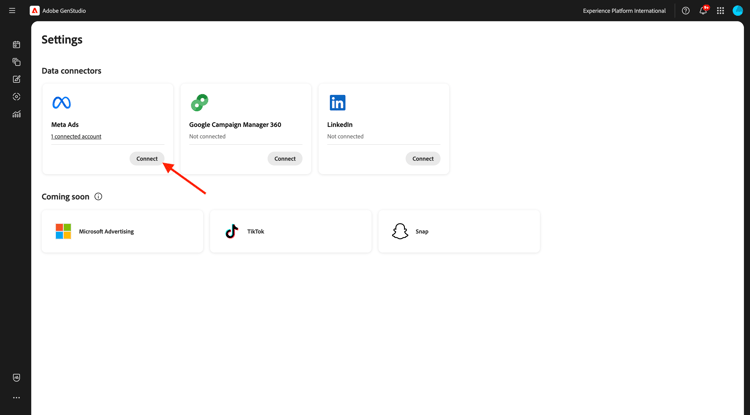Click the Meta Ads card title
The width and height of the screenshot is (750, 415).
pos(65,124)
